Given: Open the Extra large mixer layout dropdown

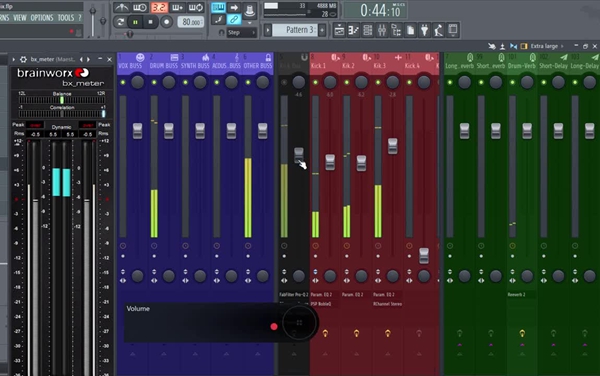Looking at the screenshot, I should pos(547,46).
